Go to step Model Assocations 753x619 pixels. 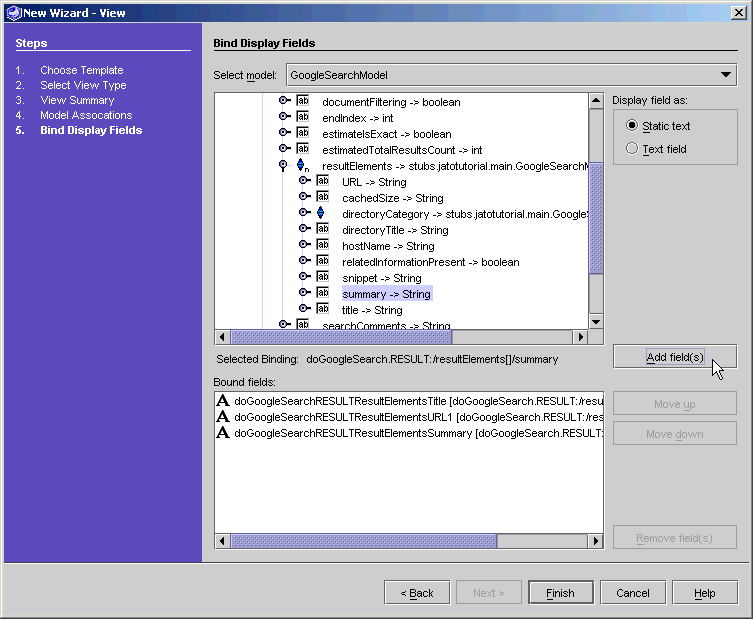[86, 115]
